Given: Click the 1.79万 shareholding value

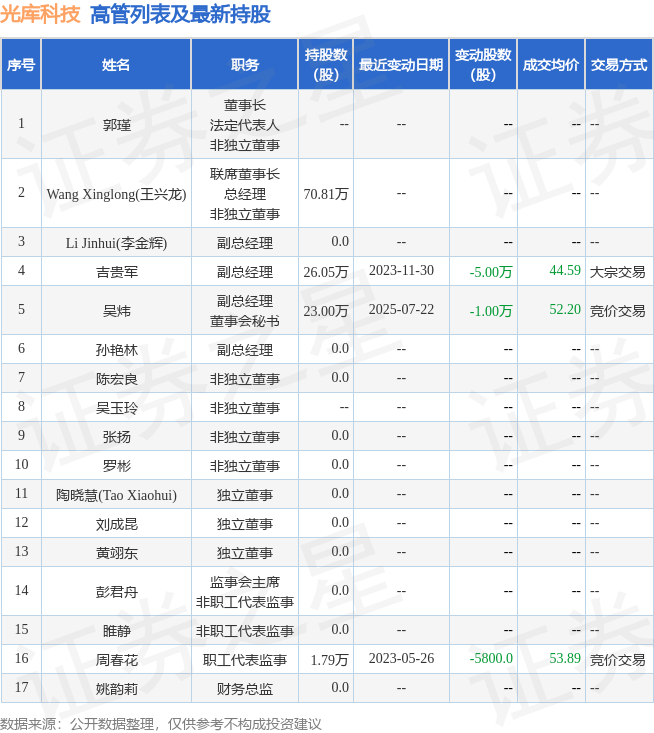Looking at the screenshot, I should (330, 660).
